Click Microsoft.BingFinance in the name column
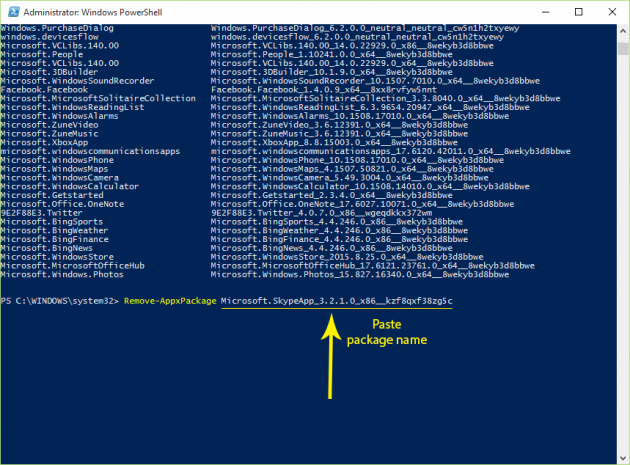Image resolution: width=630 pixels, height=465 pixels. tap(54, 239)
